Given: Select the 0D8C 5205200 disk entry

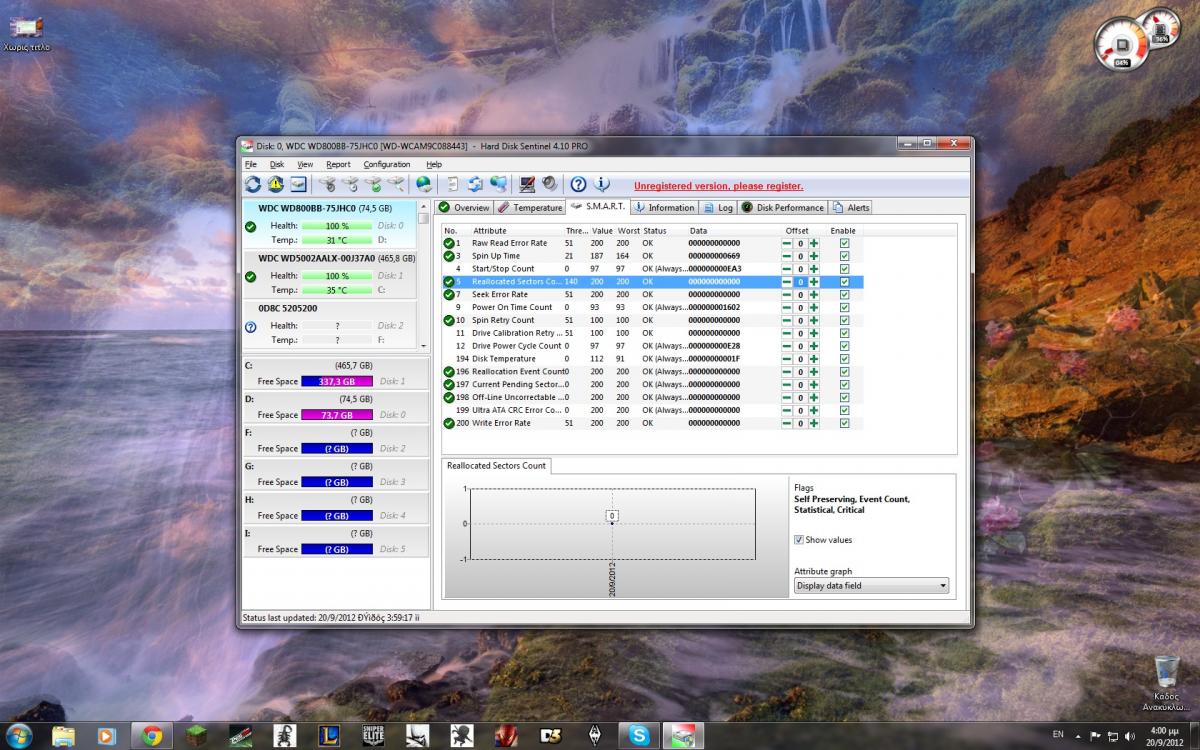Looking at the screenshot, I should 329,324.
